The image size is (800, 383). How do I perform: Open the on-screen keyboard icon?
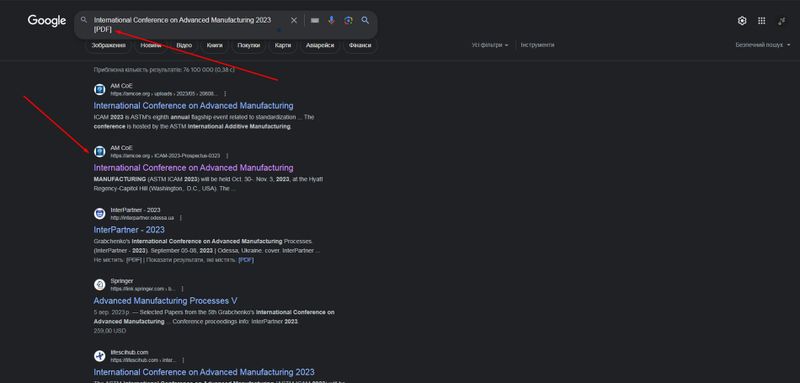tap(315, 20)
